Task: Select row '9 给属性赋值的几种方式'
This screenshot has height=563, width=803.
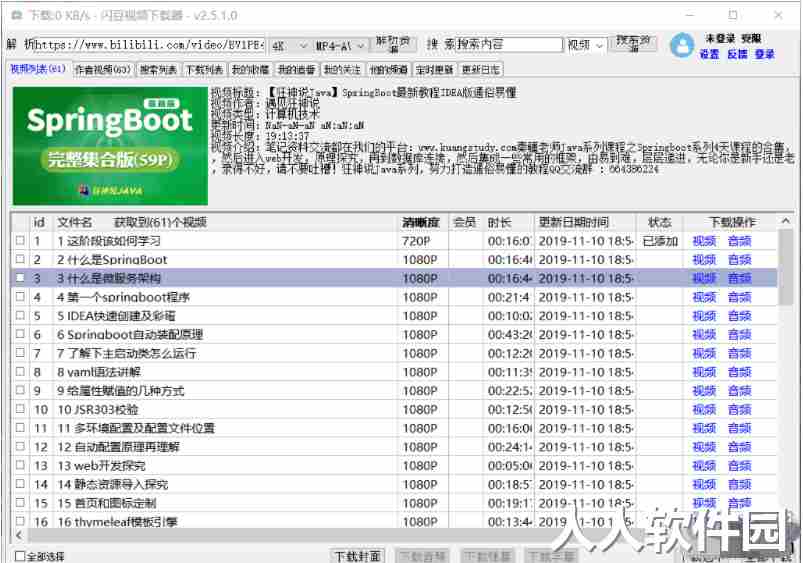Action: click(x=393, y=390)
